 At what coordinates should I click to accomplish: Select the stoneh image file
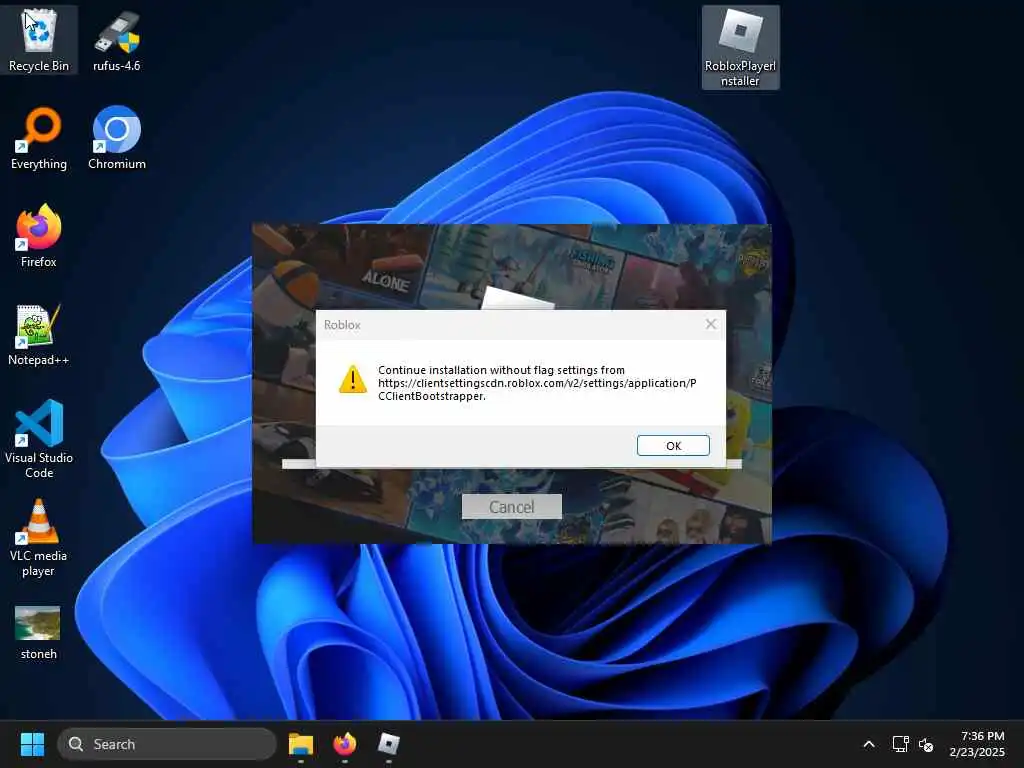click(x=39, y=632)
